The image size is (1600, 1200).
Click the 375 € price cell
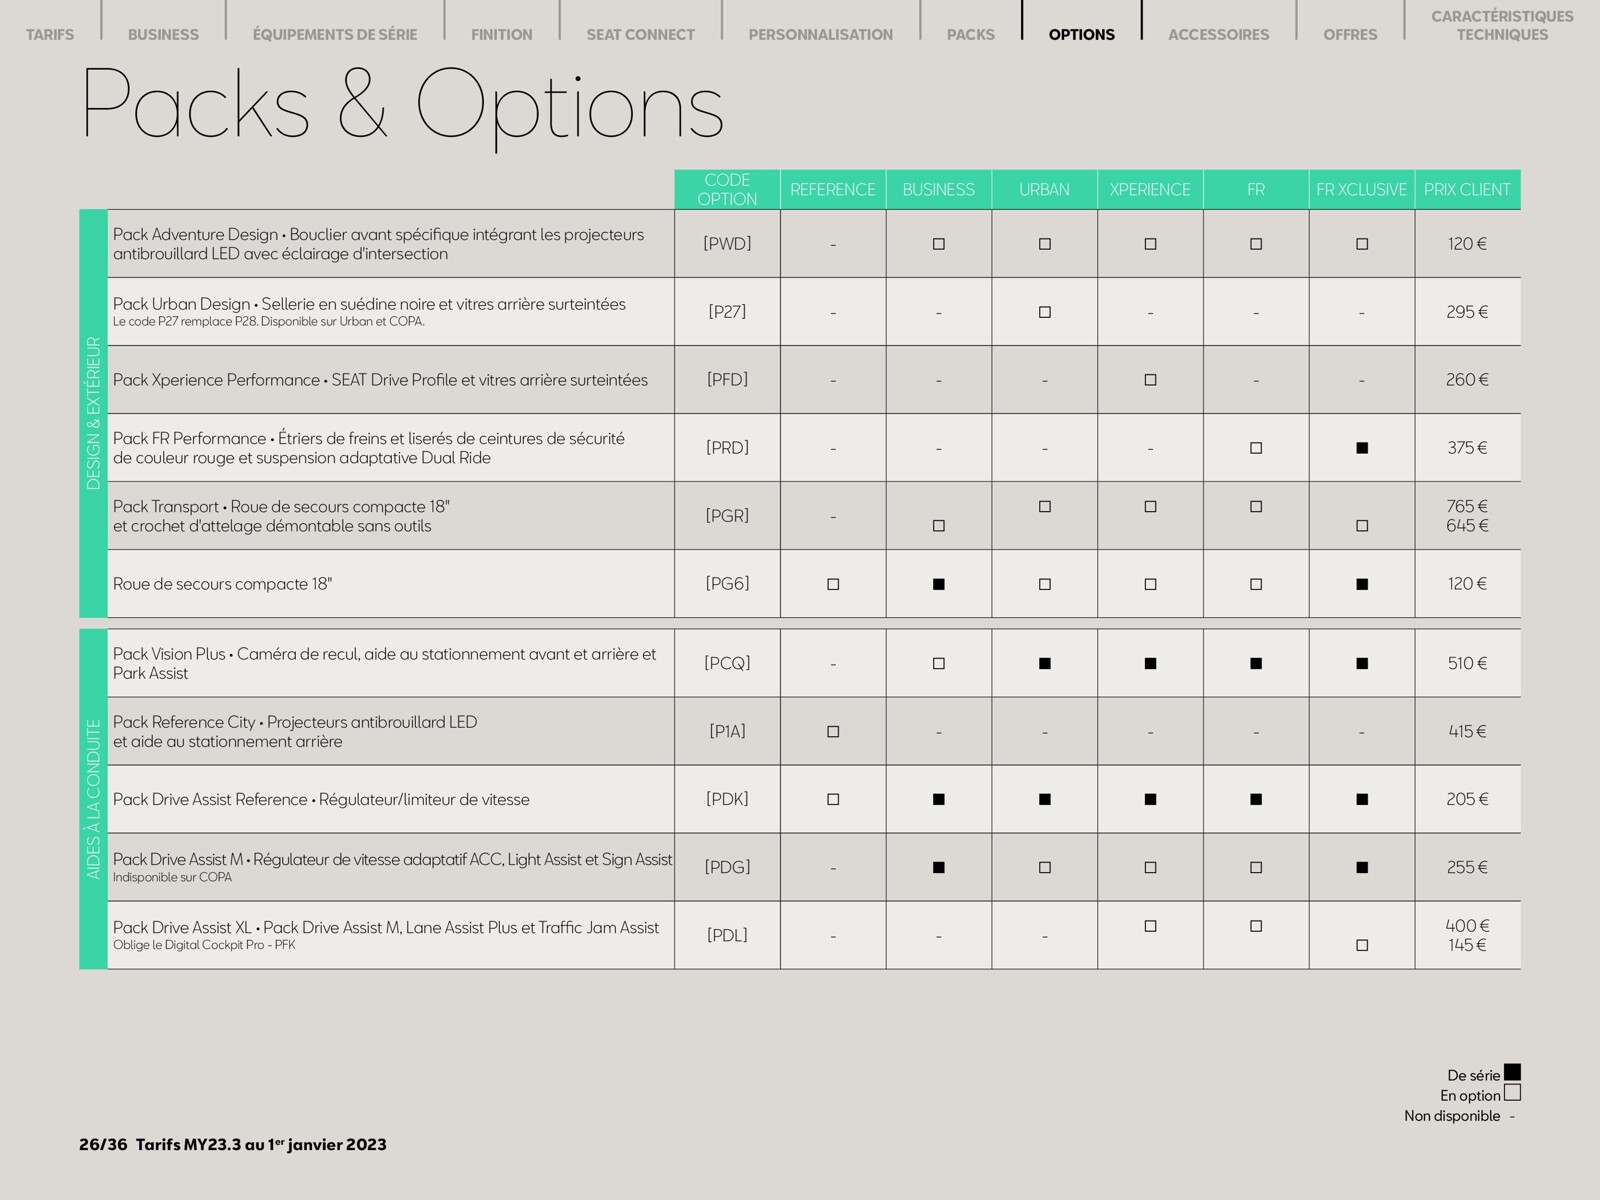coord(1468,448)
